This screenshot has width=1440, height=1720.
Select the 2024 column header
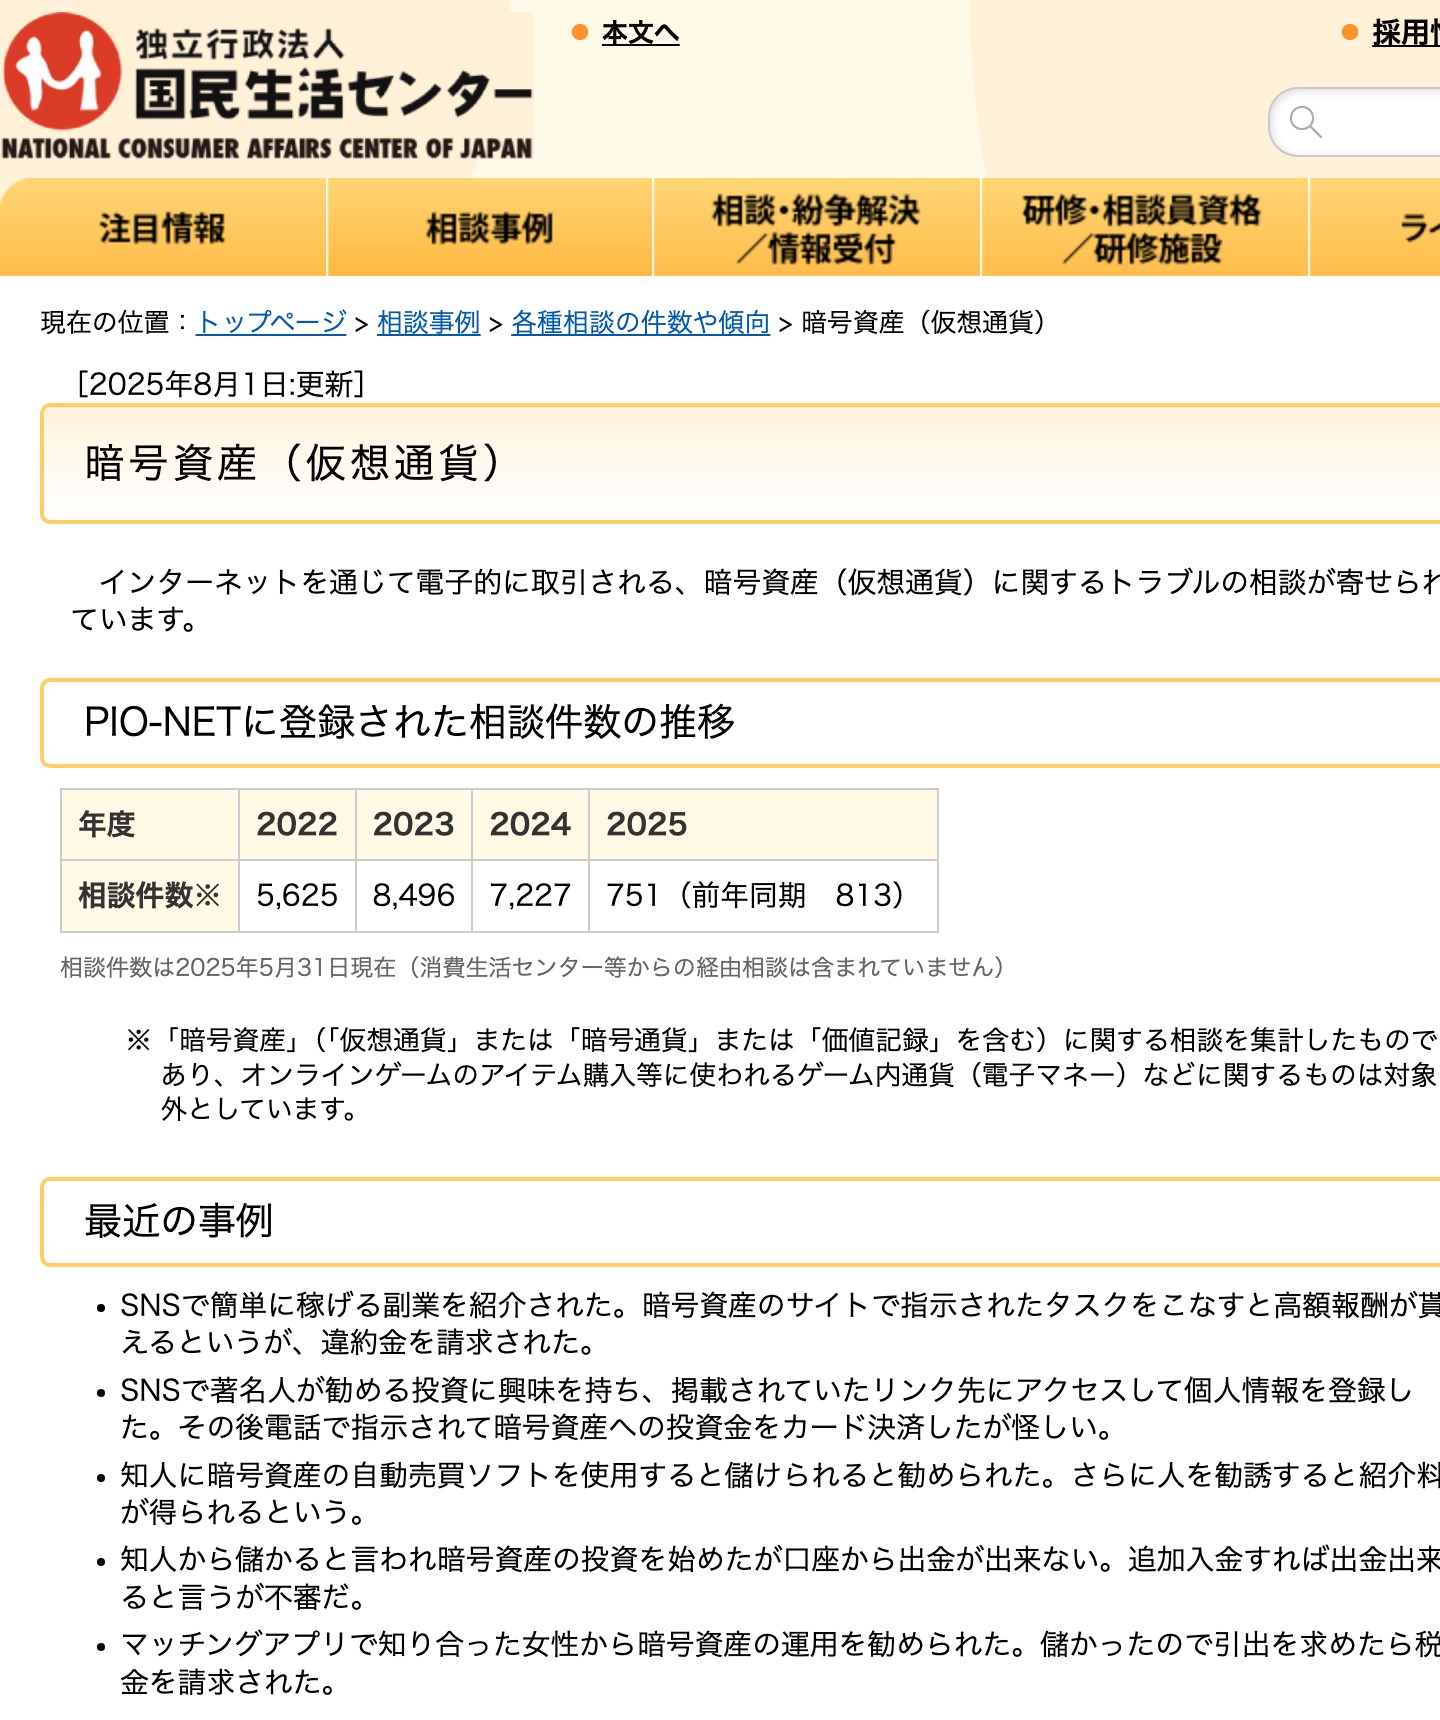point(530,824)
